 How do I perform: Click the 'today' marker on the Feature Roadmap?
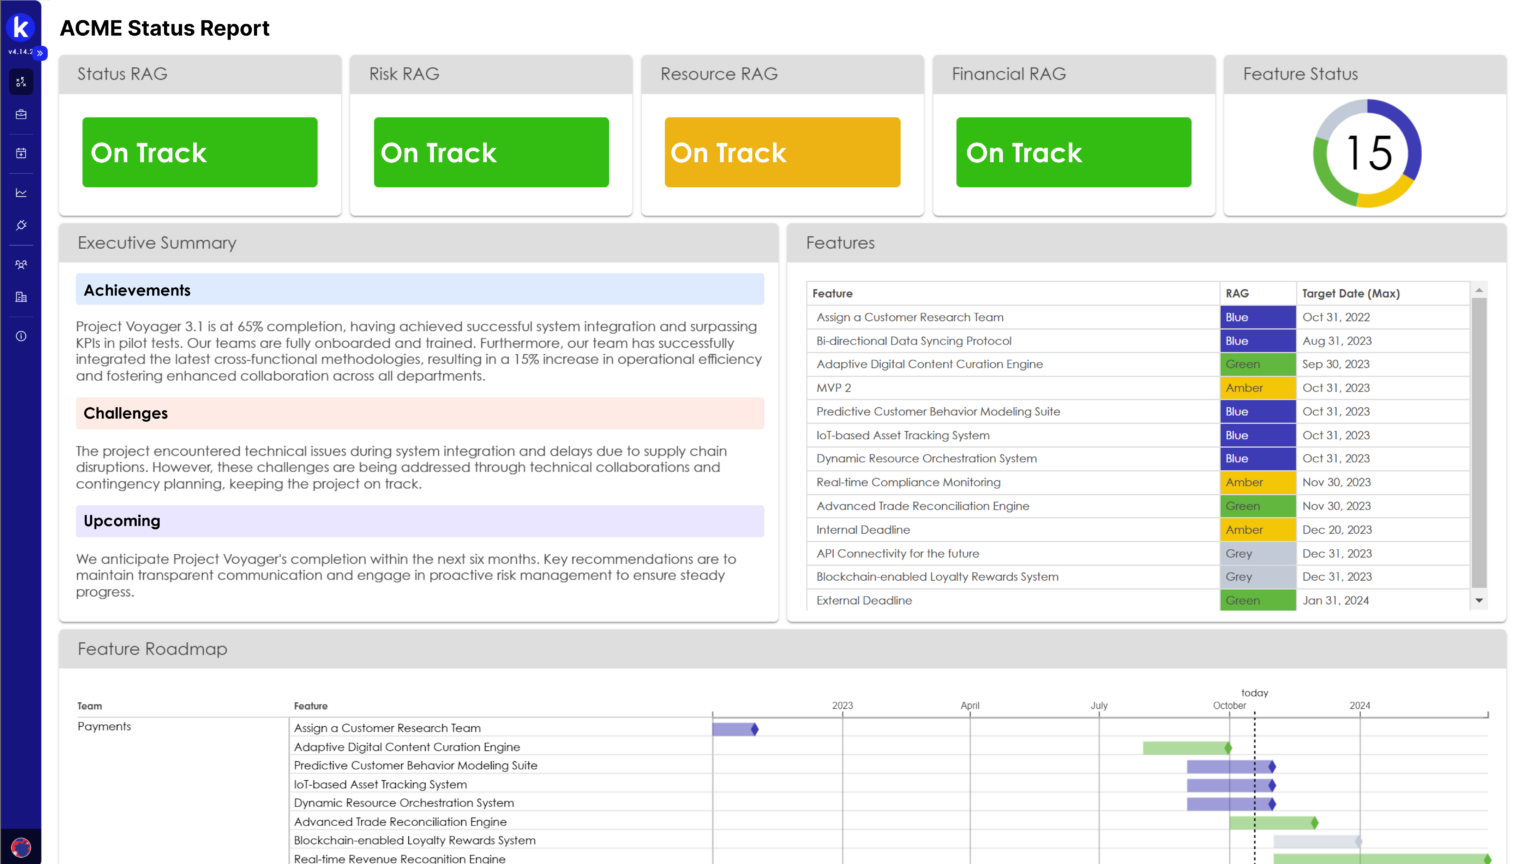[1254, 692]
